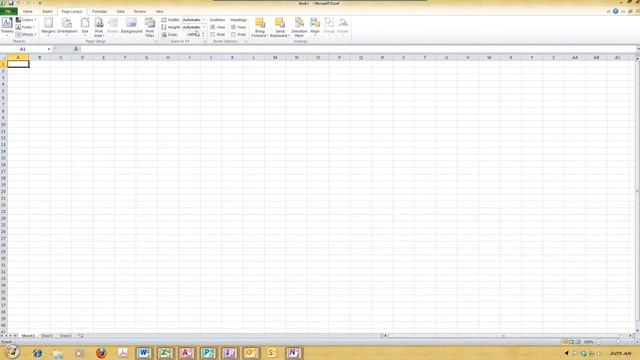Viewport: 640px width, 360px height.
Task: Show hidden system tray icons arrow
Action: (x=567, y=353)
